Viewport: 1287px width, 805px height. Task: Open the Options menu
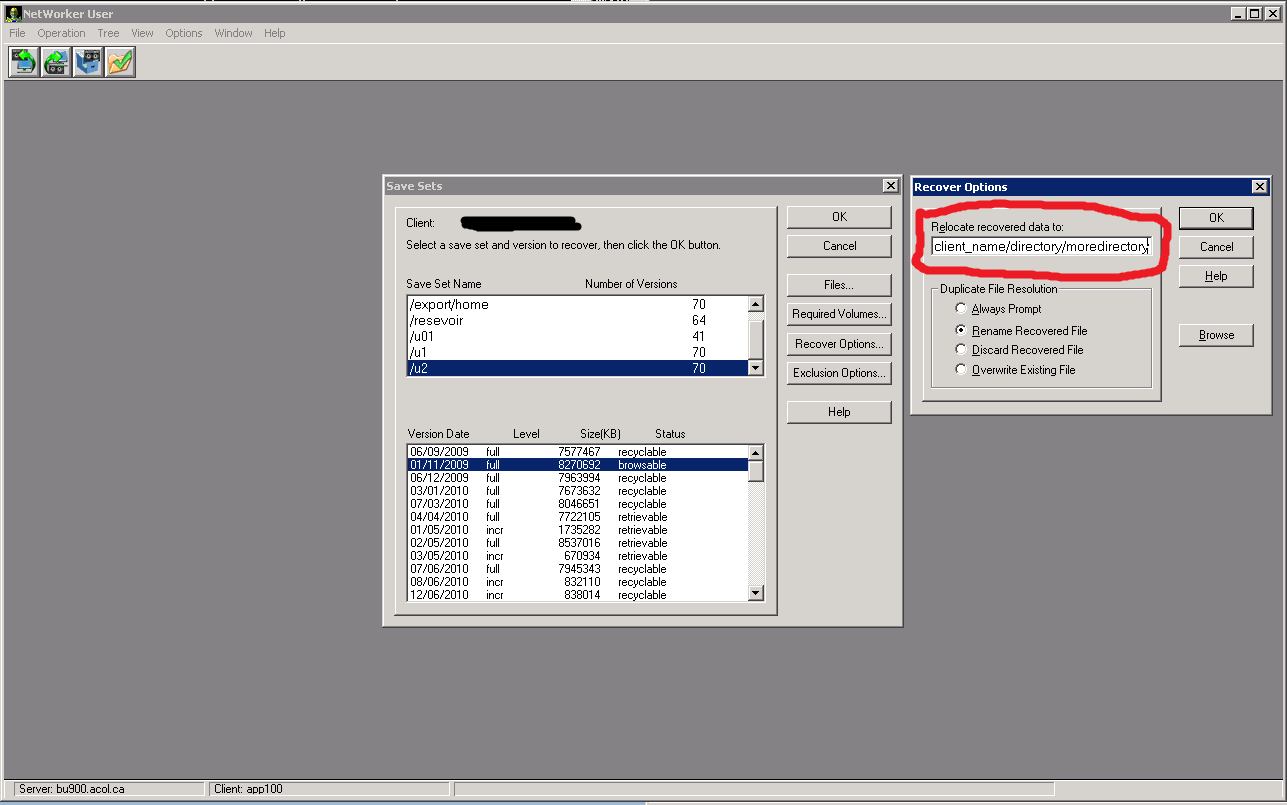click(184, 33)
